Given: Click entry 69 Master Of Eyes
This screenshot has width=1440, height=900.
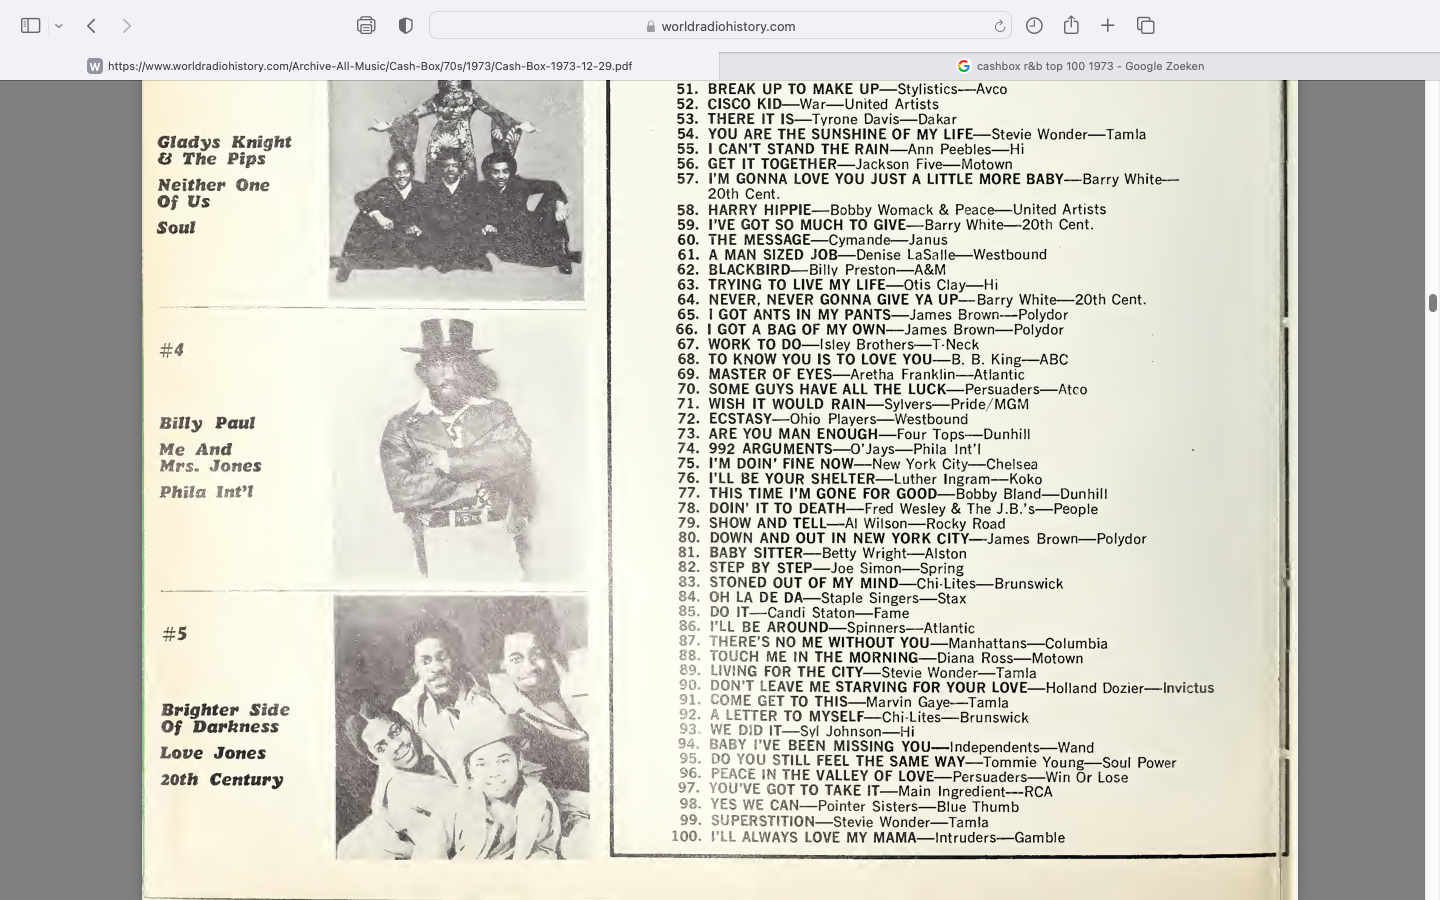Looking at the screenshot, I should coord(850,374).
